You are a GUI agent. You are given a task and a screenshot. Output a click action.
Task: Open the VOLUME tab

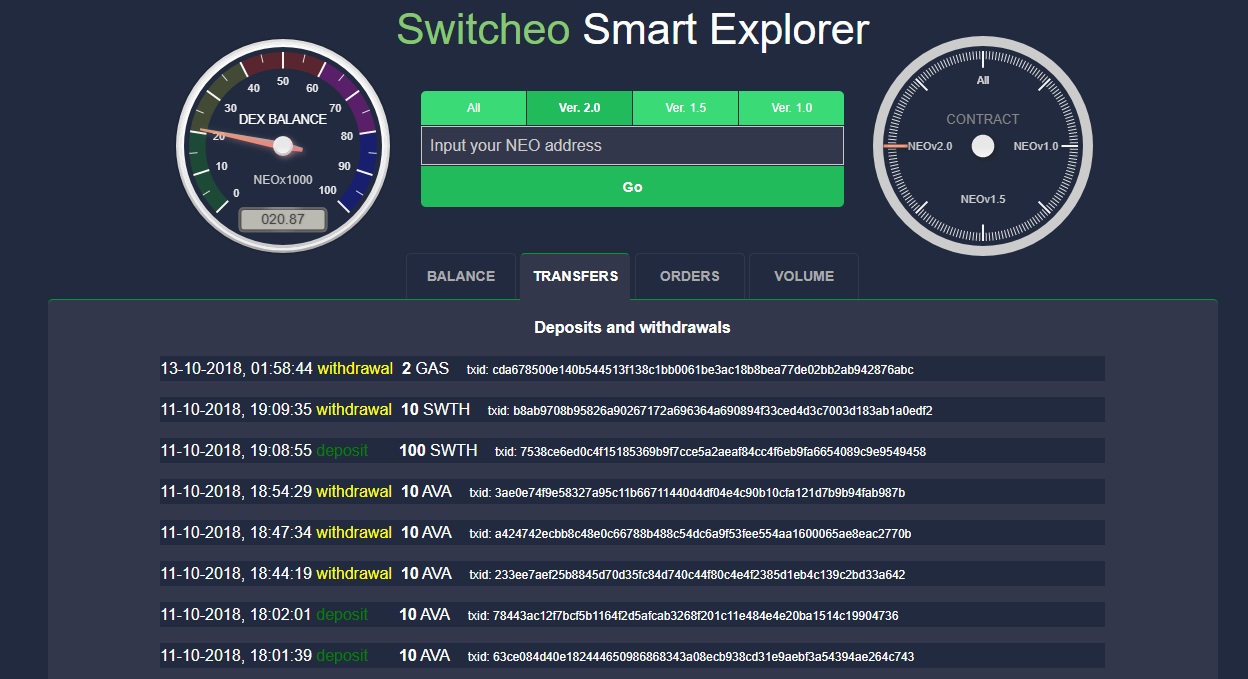pos(803,276)
